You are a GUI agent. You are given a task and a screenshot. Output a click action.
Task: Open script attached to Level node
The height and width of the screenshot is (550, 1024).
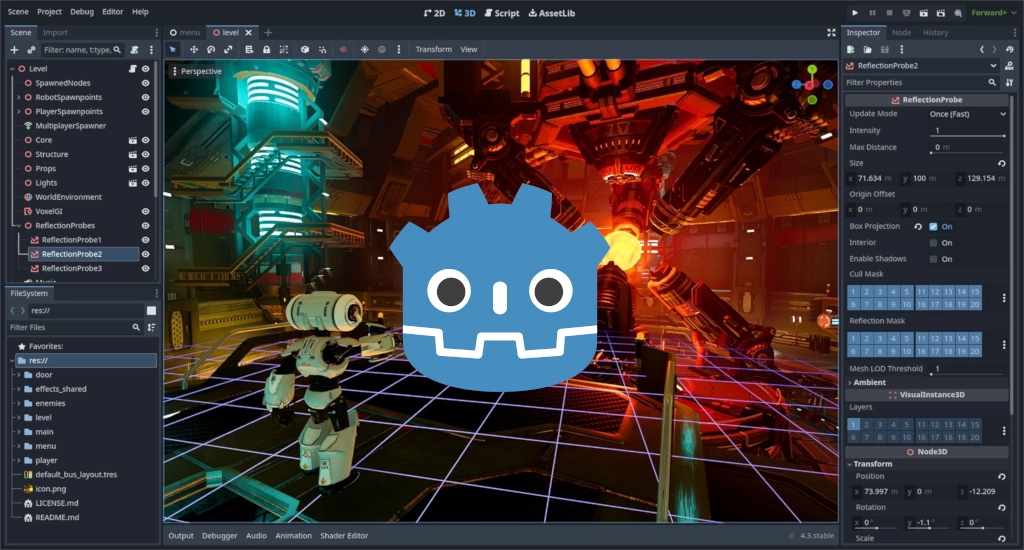coord(133,69)
